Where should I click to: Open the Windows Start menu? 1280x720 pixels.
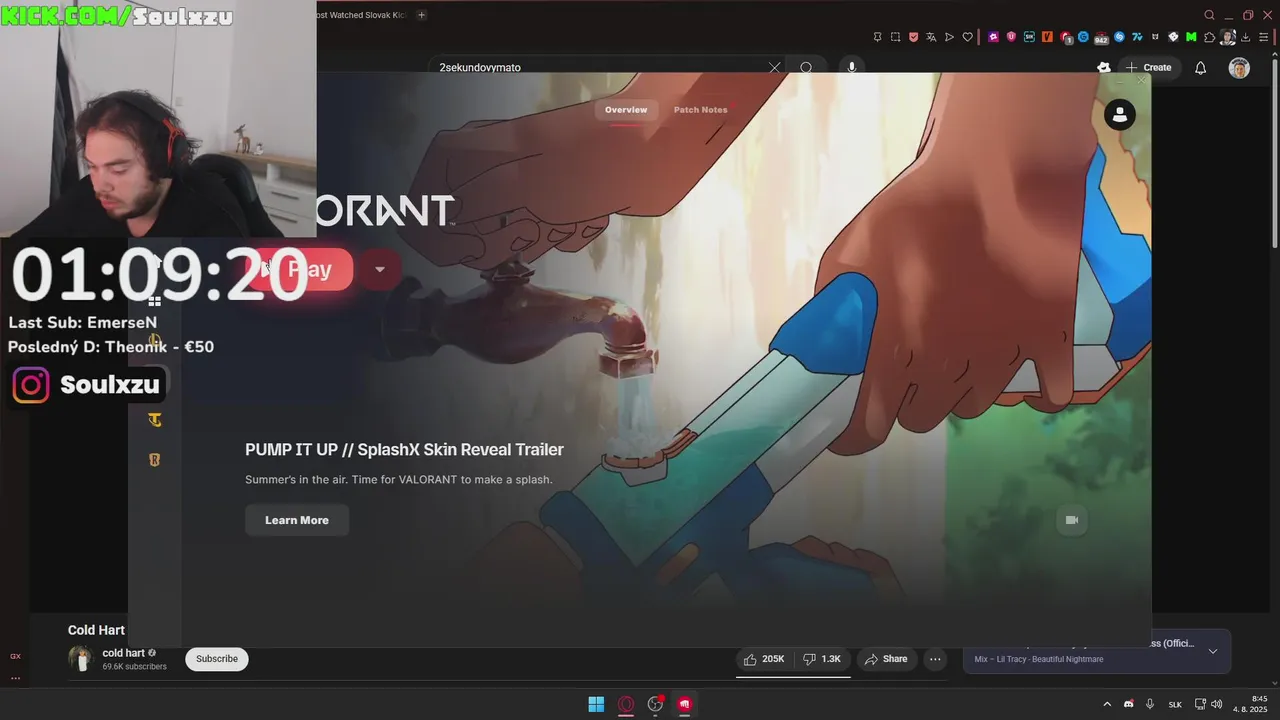point(596,704)
